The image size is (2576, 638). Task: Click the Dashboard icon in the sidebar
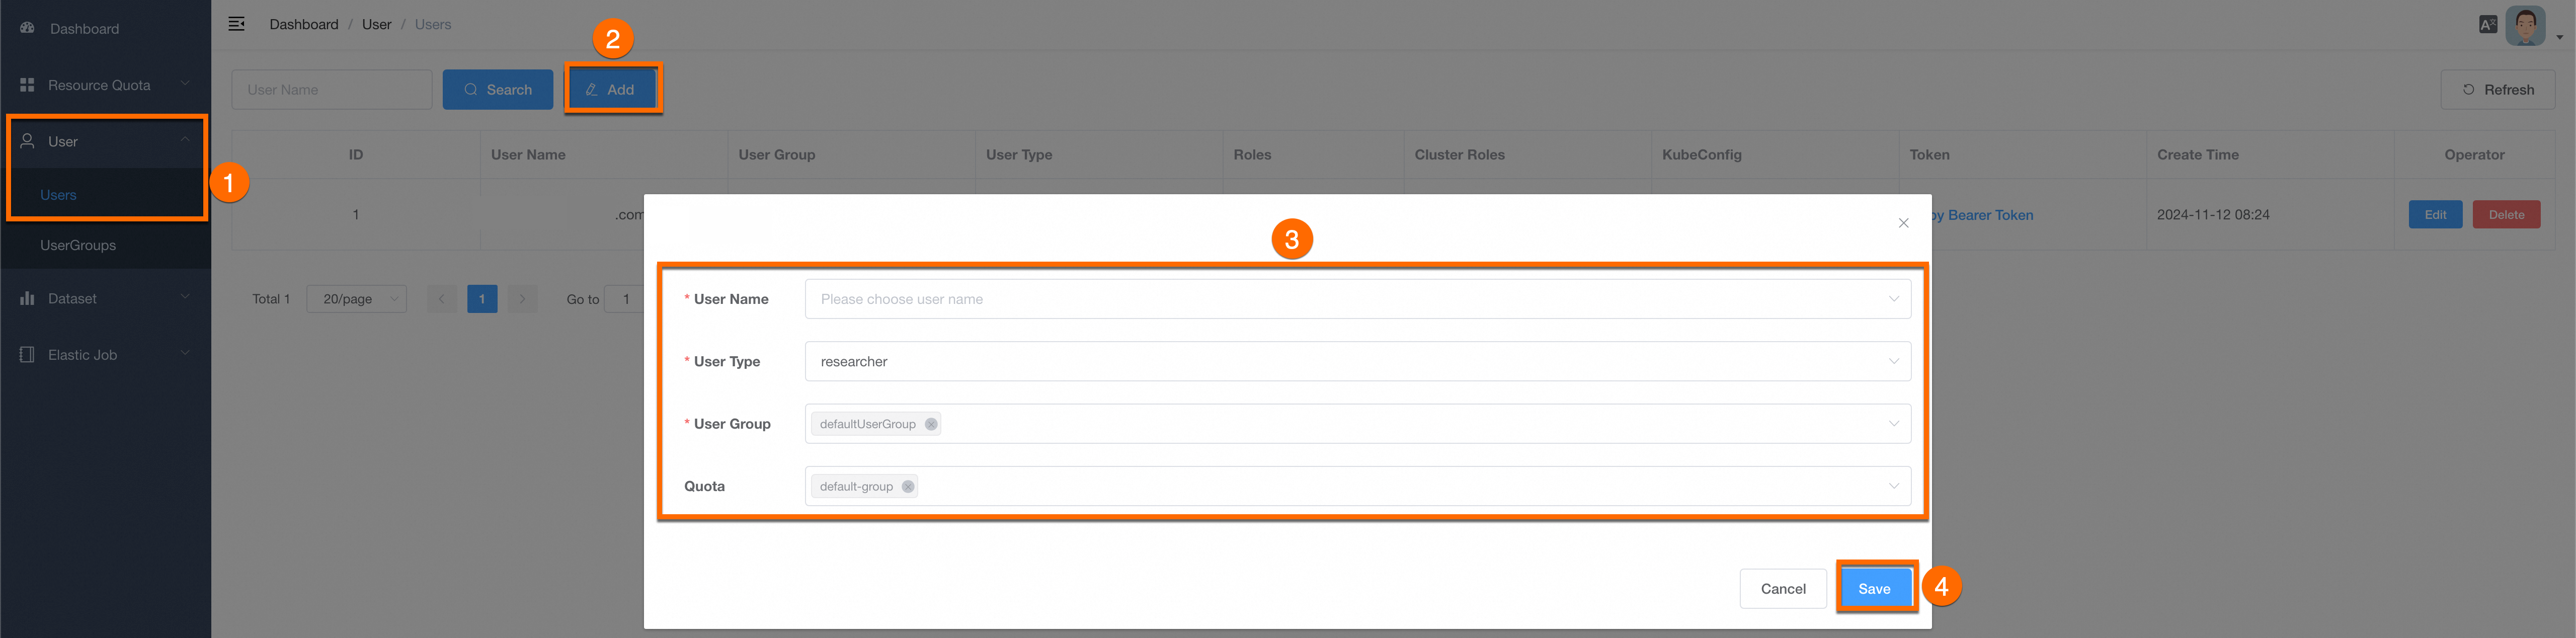[28, 28]
